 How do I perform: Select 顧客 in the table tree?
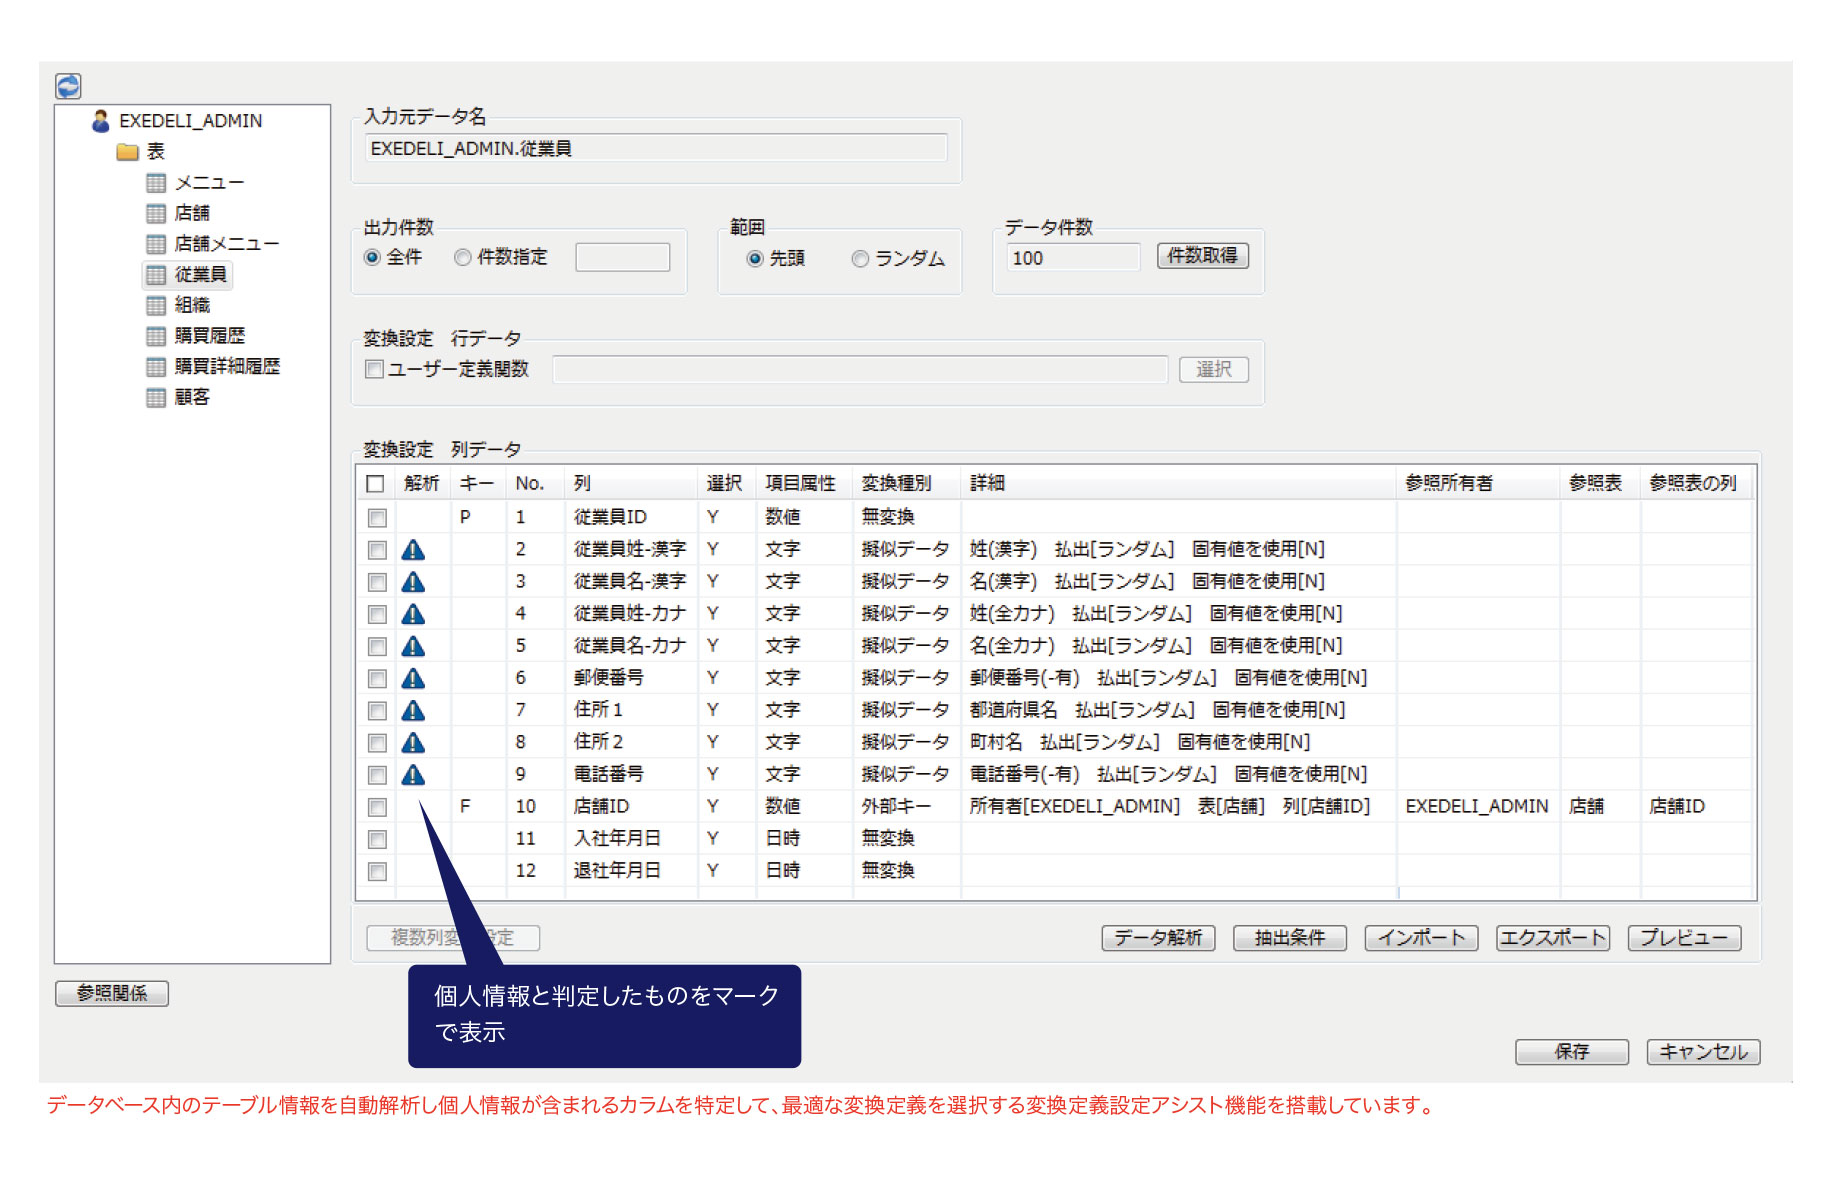tap(192, 398)
